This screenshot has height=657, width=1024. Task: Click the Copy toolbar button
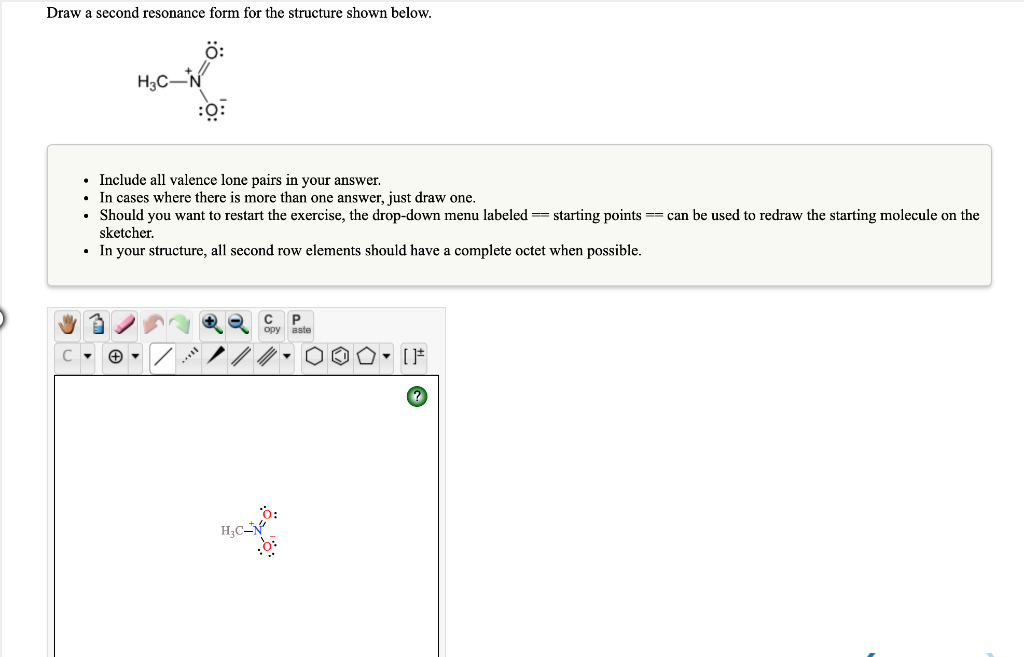pyautogui.click(x=269, y=324)
